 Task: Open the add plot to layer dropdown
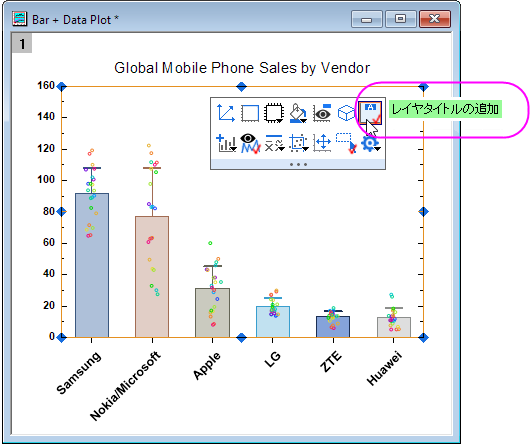(226, 143)
